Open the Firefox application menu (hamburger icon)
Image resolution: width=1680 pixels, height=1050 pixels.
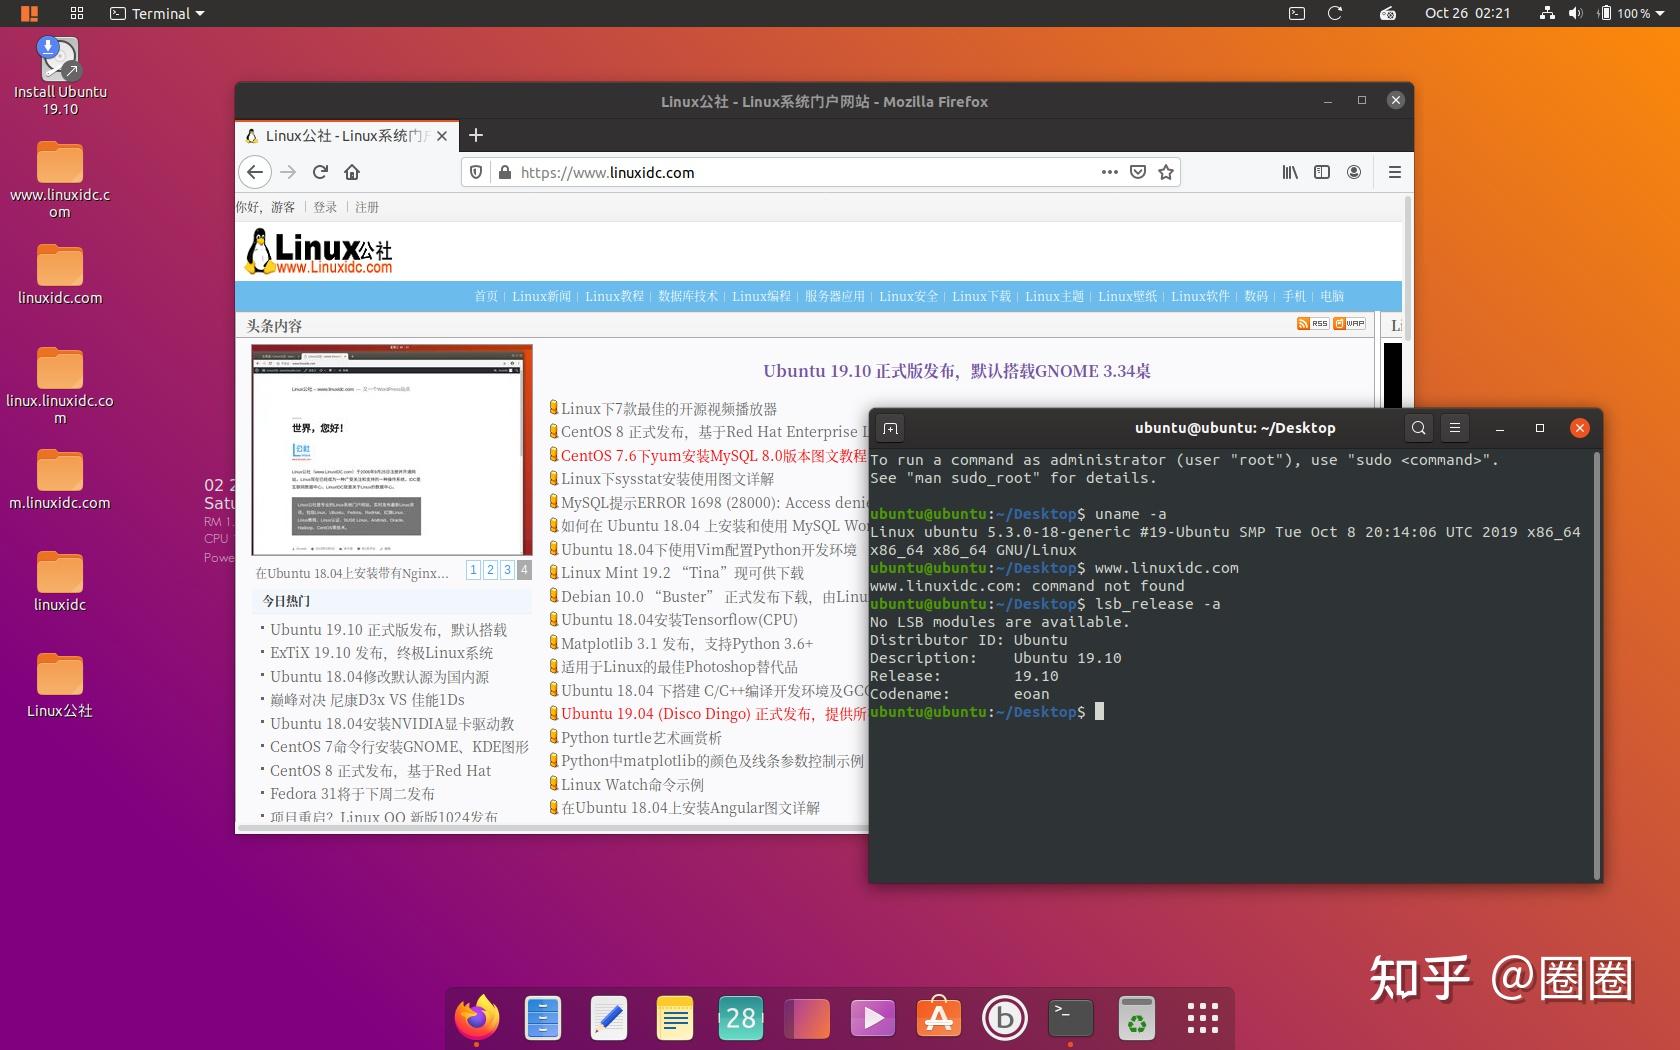pos(1394,172)
